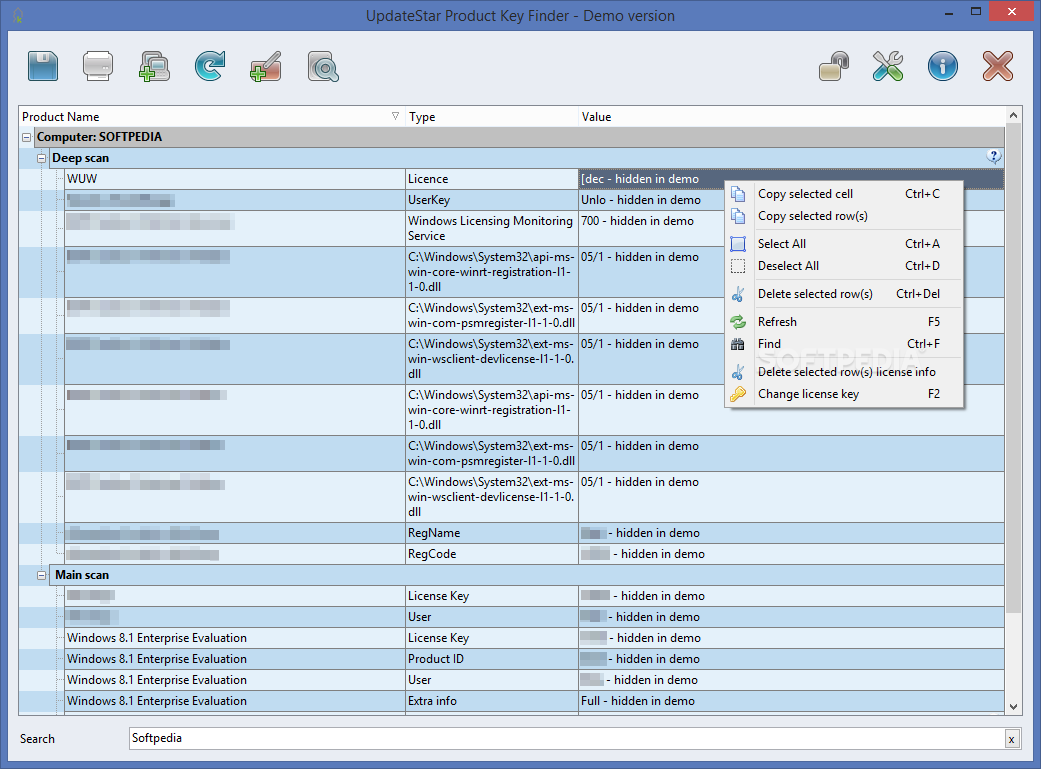Click the magnifier search toolbar icon
Screen dimensions: 1041x769
[x=323, y=66]
